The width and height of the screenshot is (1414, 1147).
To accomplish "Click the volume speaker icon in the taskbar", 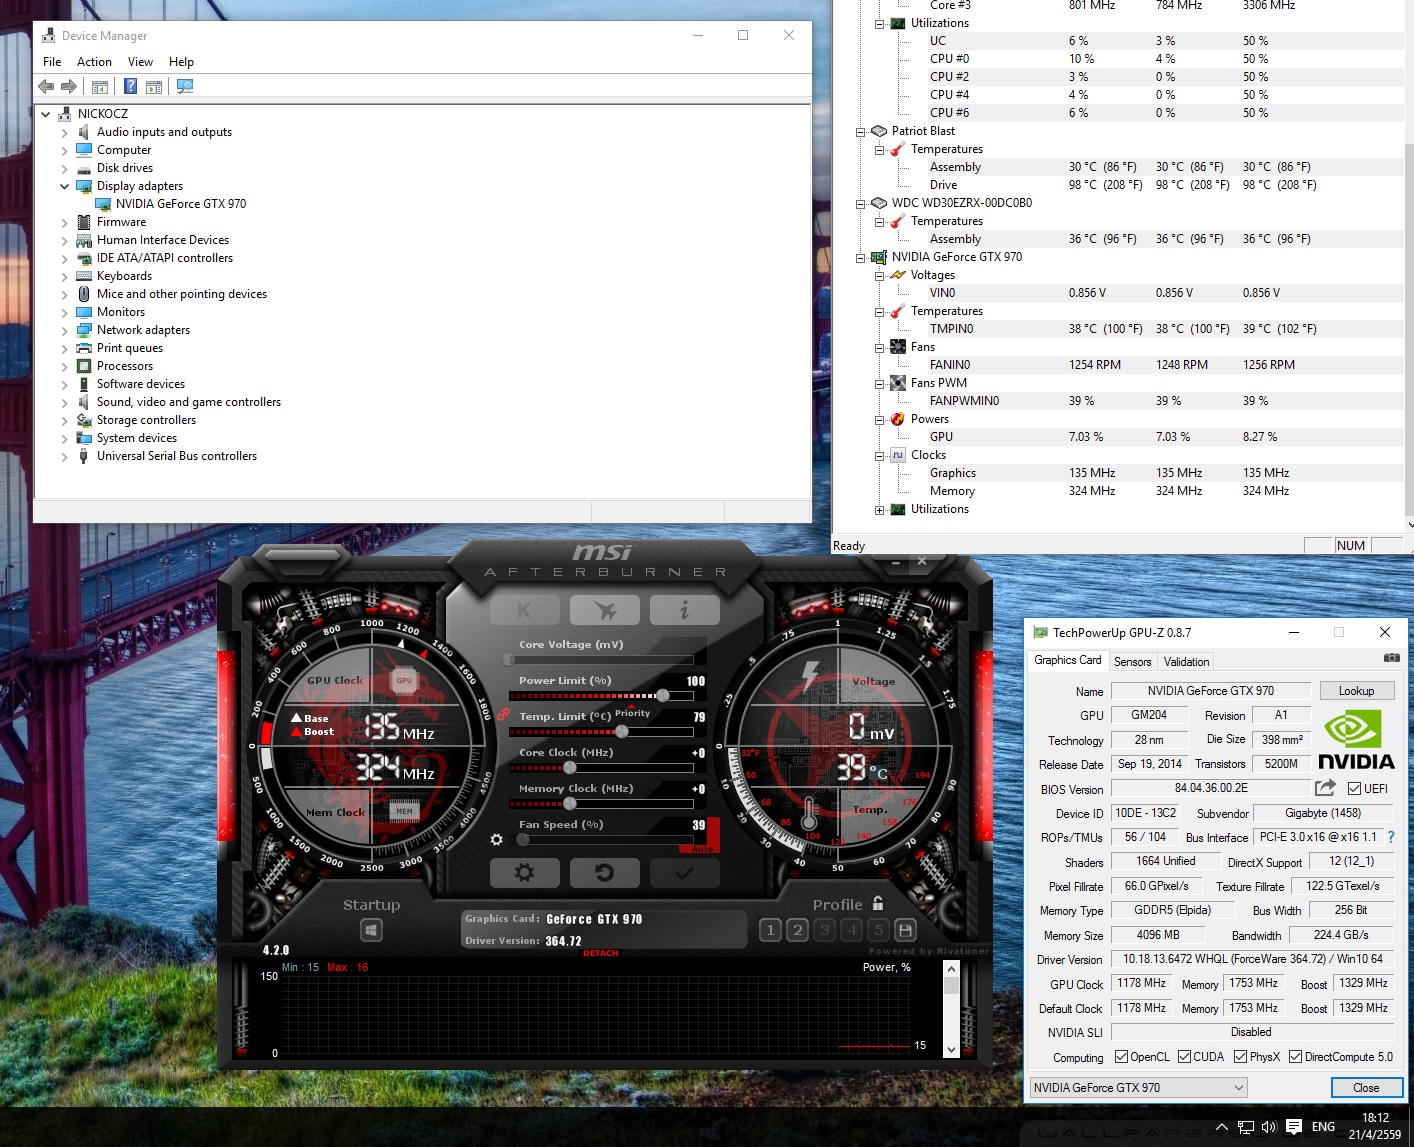I will point(1269,1127).
